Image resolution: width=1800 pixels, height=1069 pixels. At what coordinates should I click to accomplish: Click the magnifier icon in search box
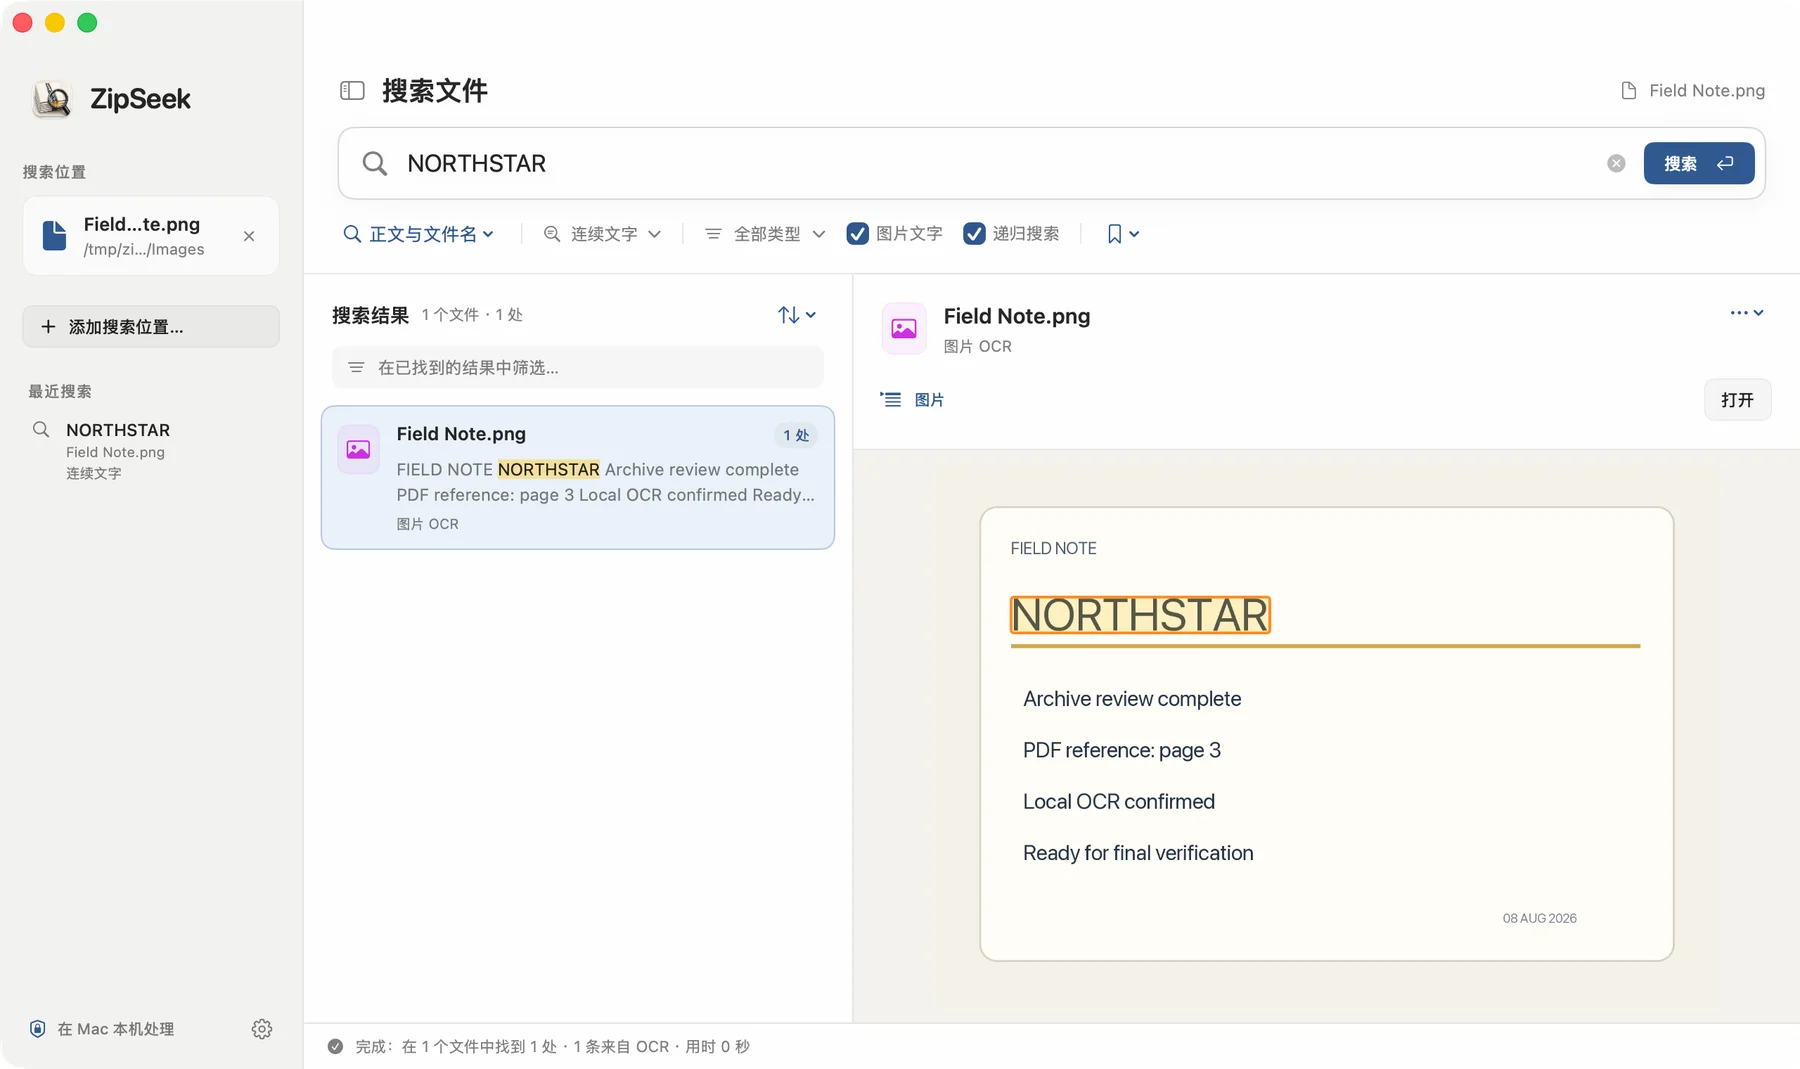(x=375, y=163)
